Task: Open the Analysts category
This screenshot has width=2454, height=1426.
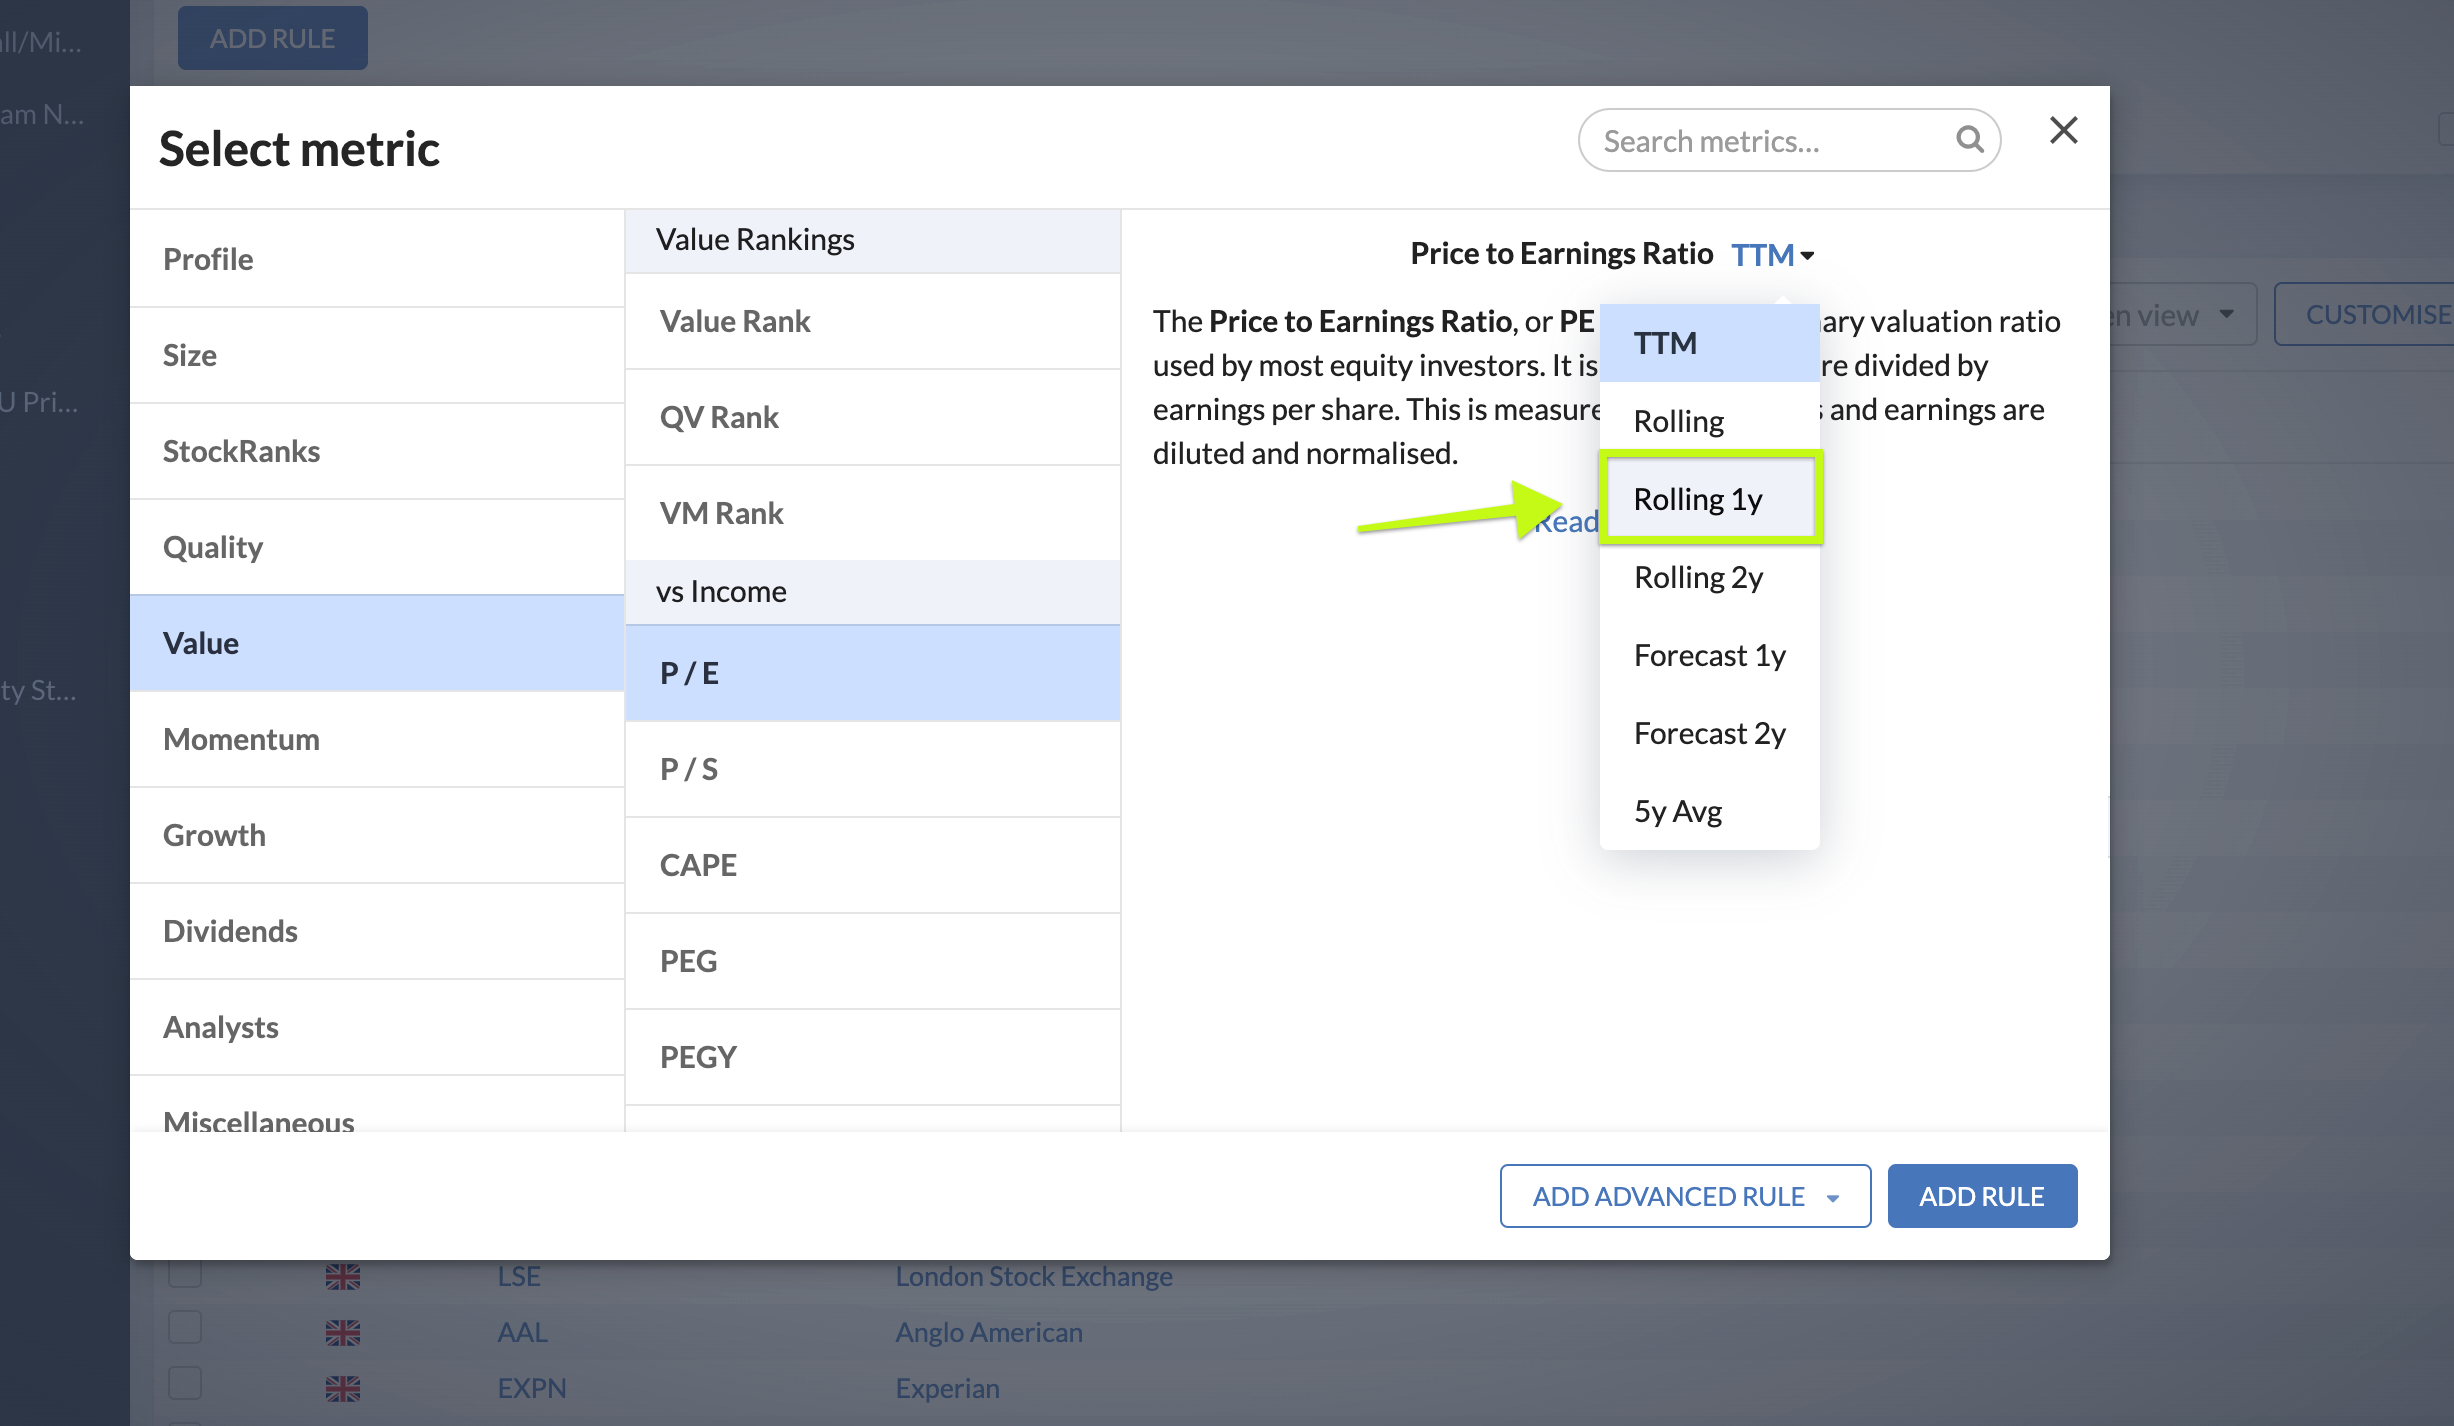Action: tap(377, 1027)
